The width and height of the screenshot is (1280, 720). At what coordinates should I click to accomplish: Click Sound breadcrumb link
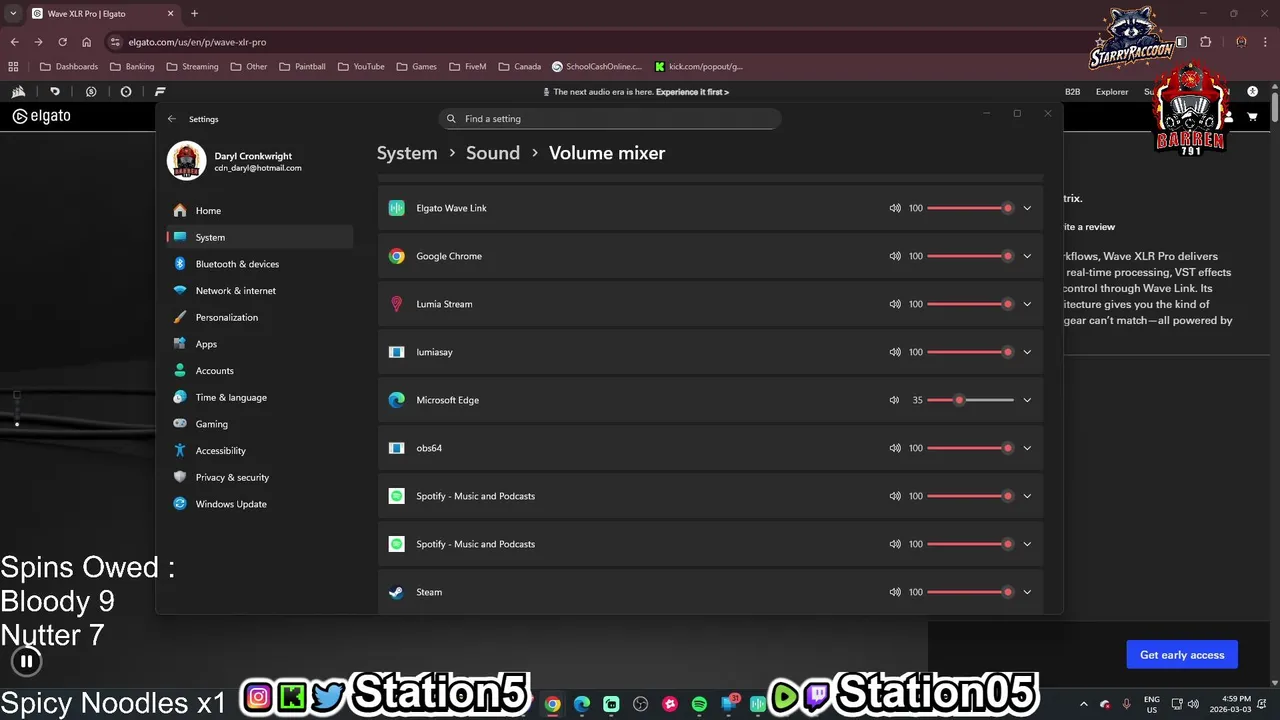[493, 153]
